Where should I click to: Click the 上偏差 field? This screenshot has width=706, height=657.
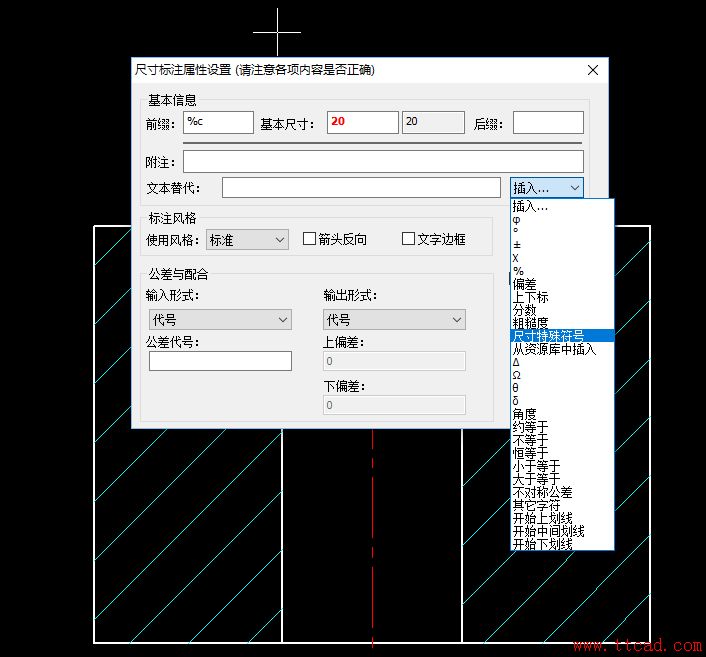394,361
